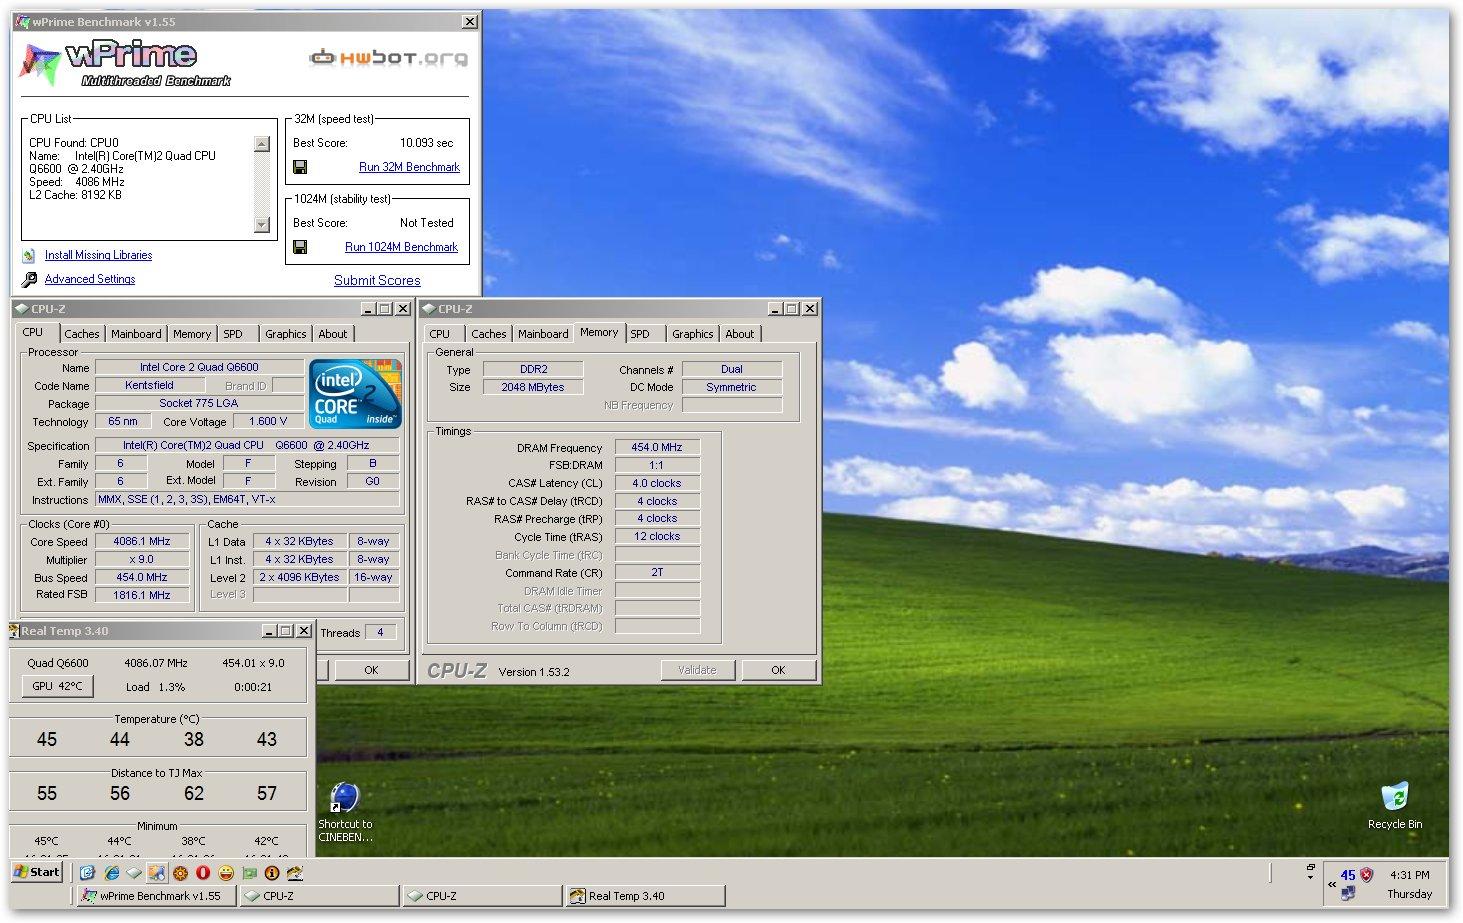Click the first blue Quick Launch icon after Start
Viewport: 1463px width, 923px height.
tap(88, 873)
